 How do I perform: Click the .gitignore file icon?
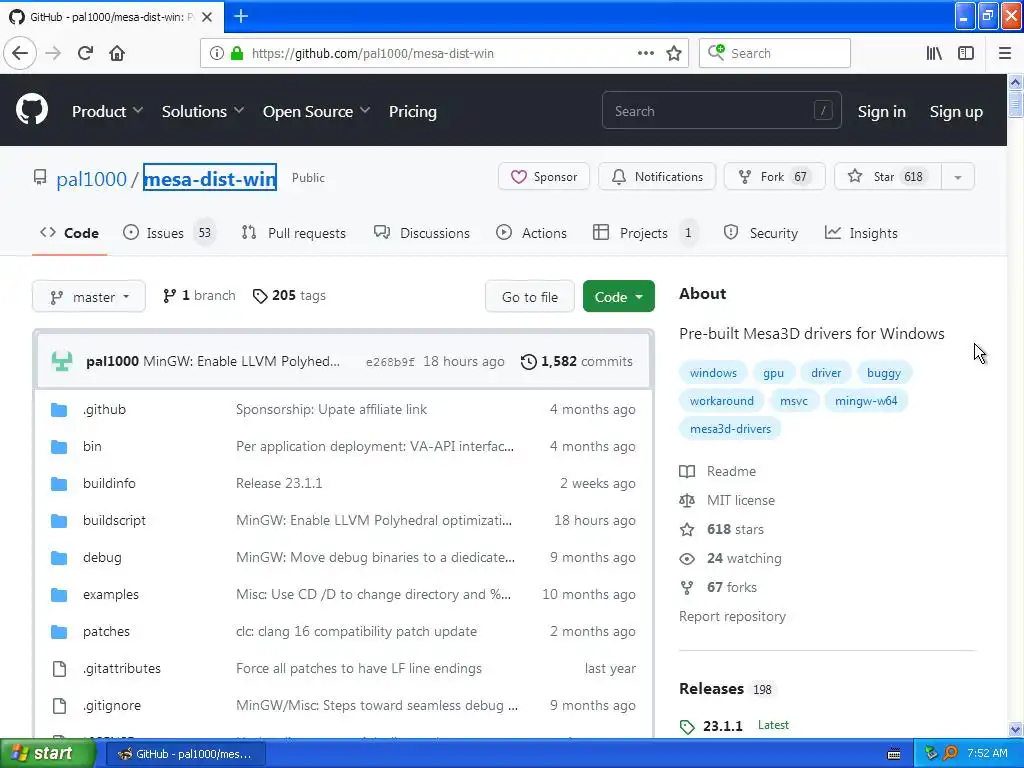[x=59, y=706]
